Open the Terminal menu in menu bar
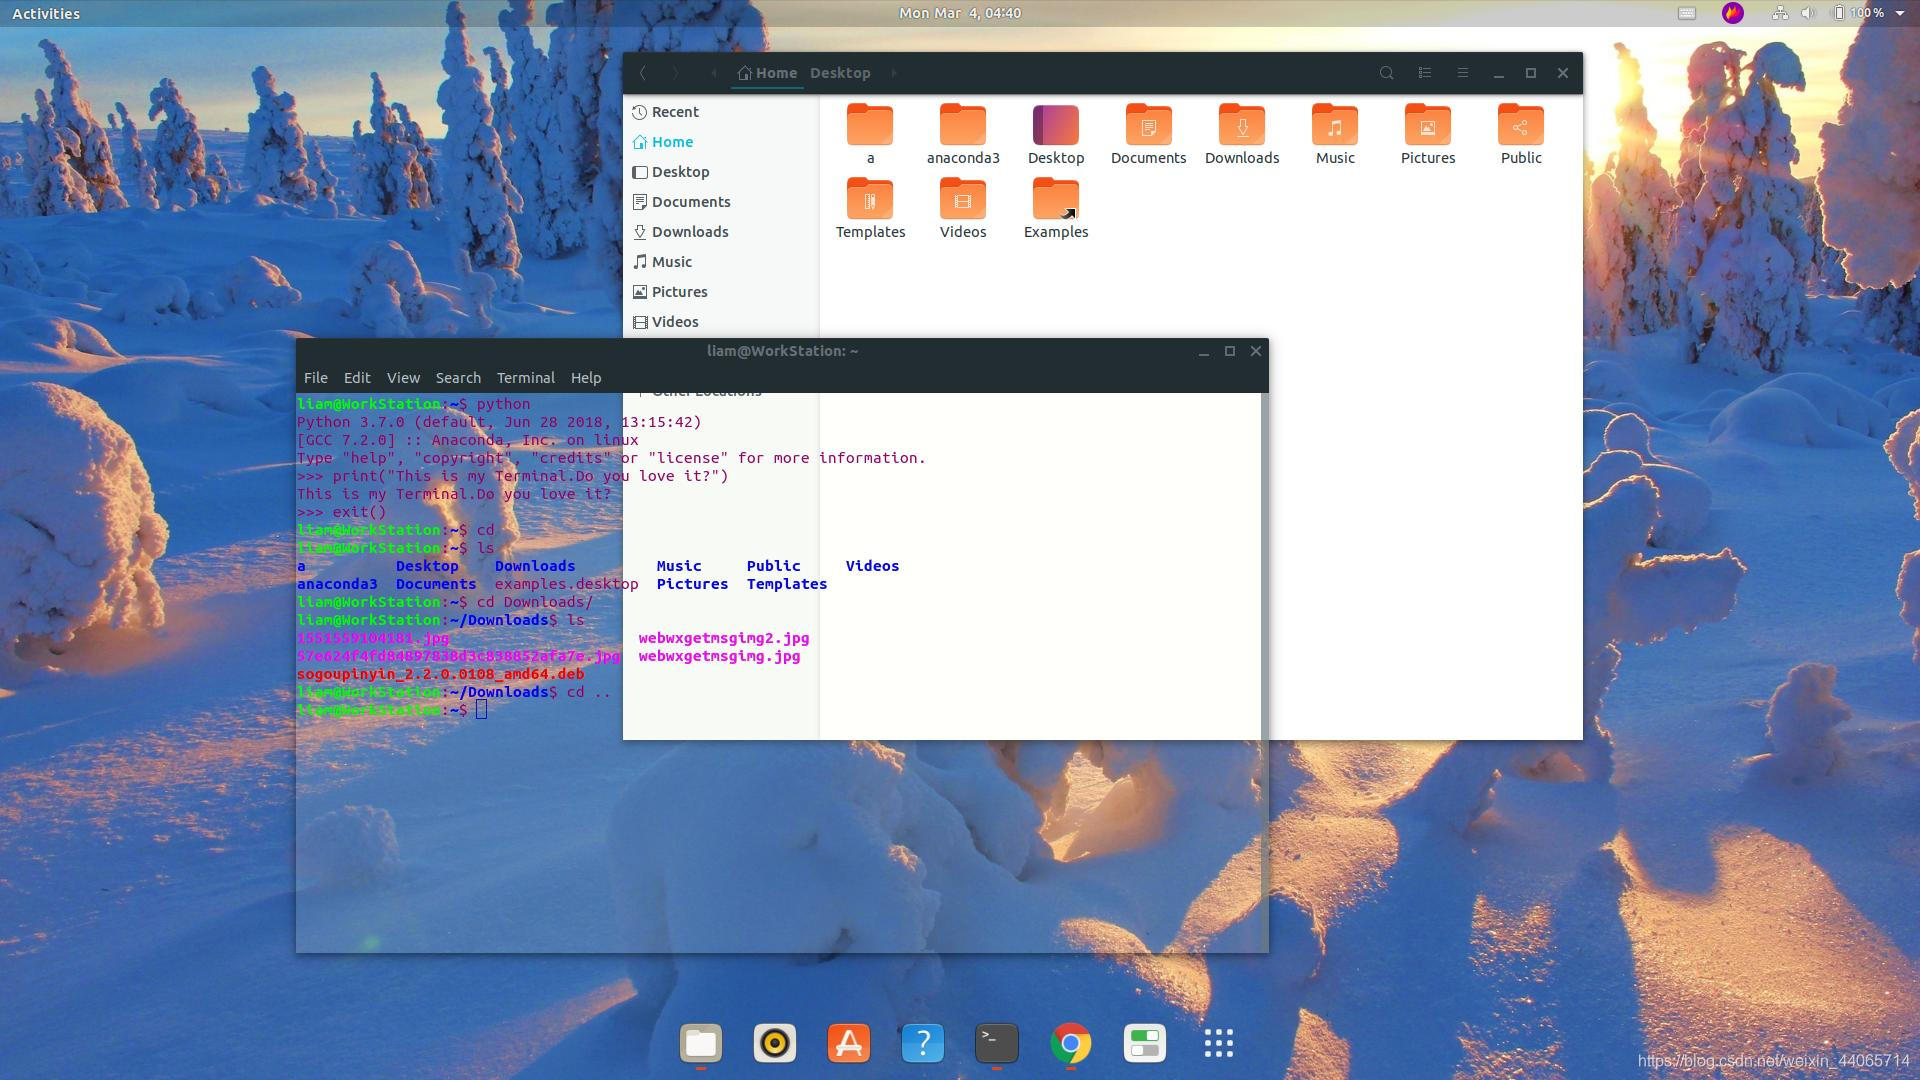The width and height of the screenshot is (1920, 1080). point(525,378)
